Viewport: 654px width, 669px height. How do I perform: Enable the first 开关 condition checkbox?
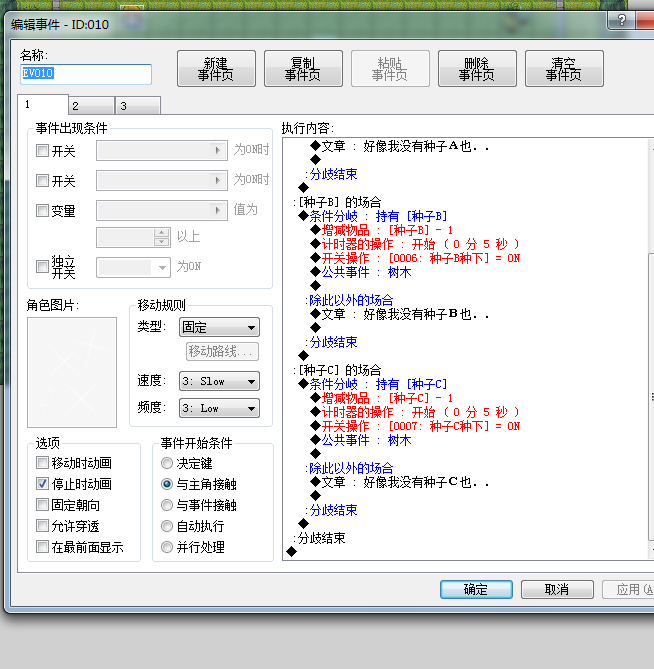click(x=42, y=151)
